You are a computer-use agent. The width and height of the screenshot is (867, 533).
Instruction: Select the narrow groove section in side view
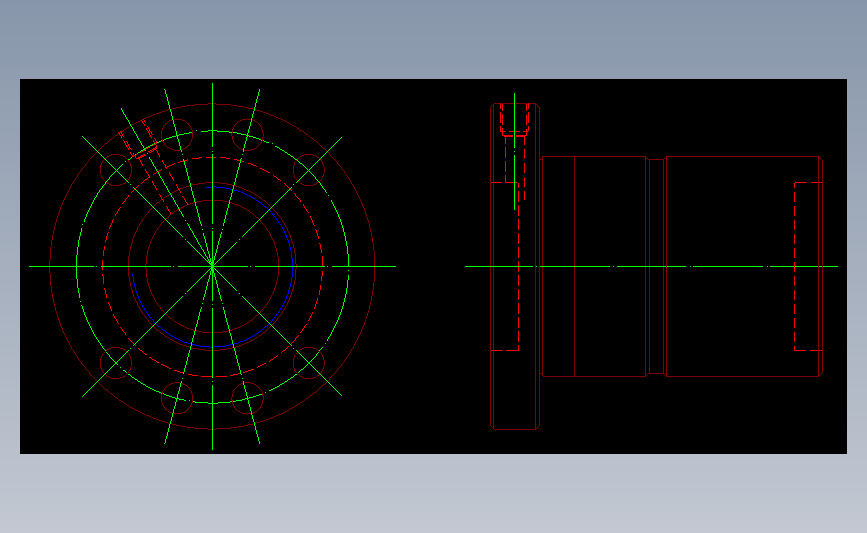[x=656, y=266]
